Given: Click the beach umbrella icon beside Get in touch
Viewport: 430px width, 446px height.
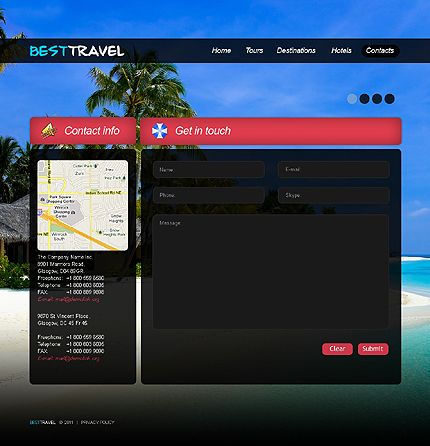Looking at the screenshot, I should [160, 131].
